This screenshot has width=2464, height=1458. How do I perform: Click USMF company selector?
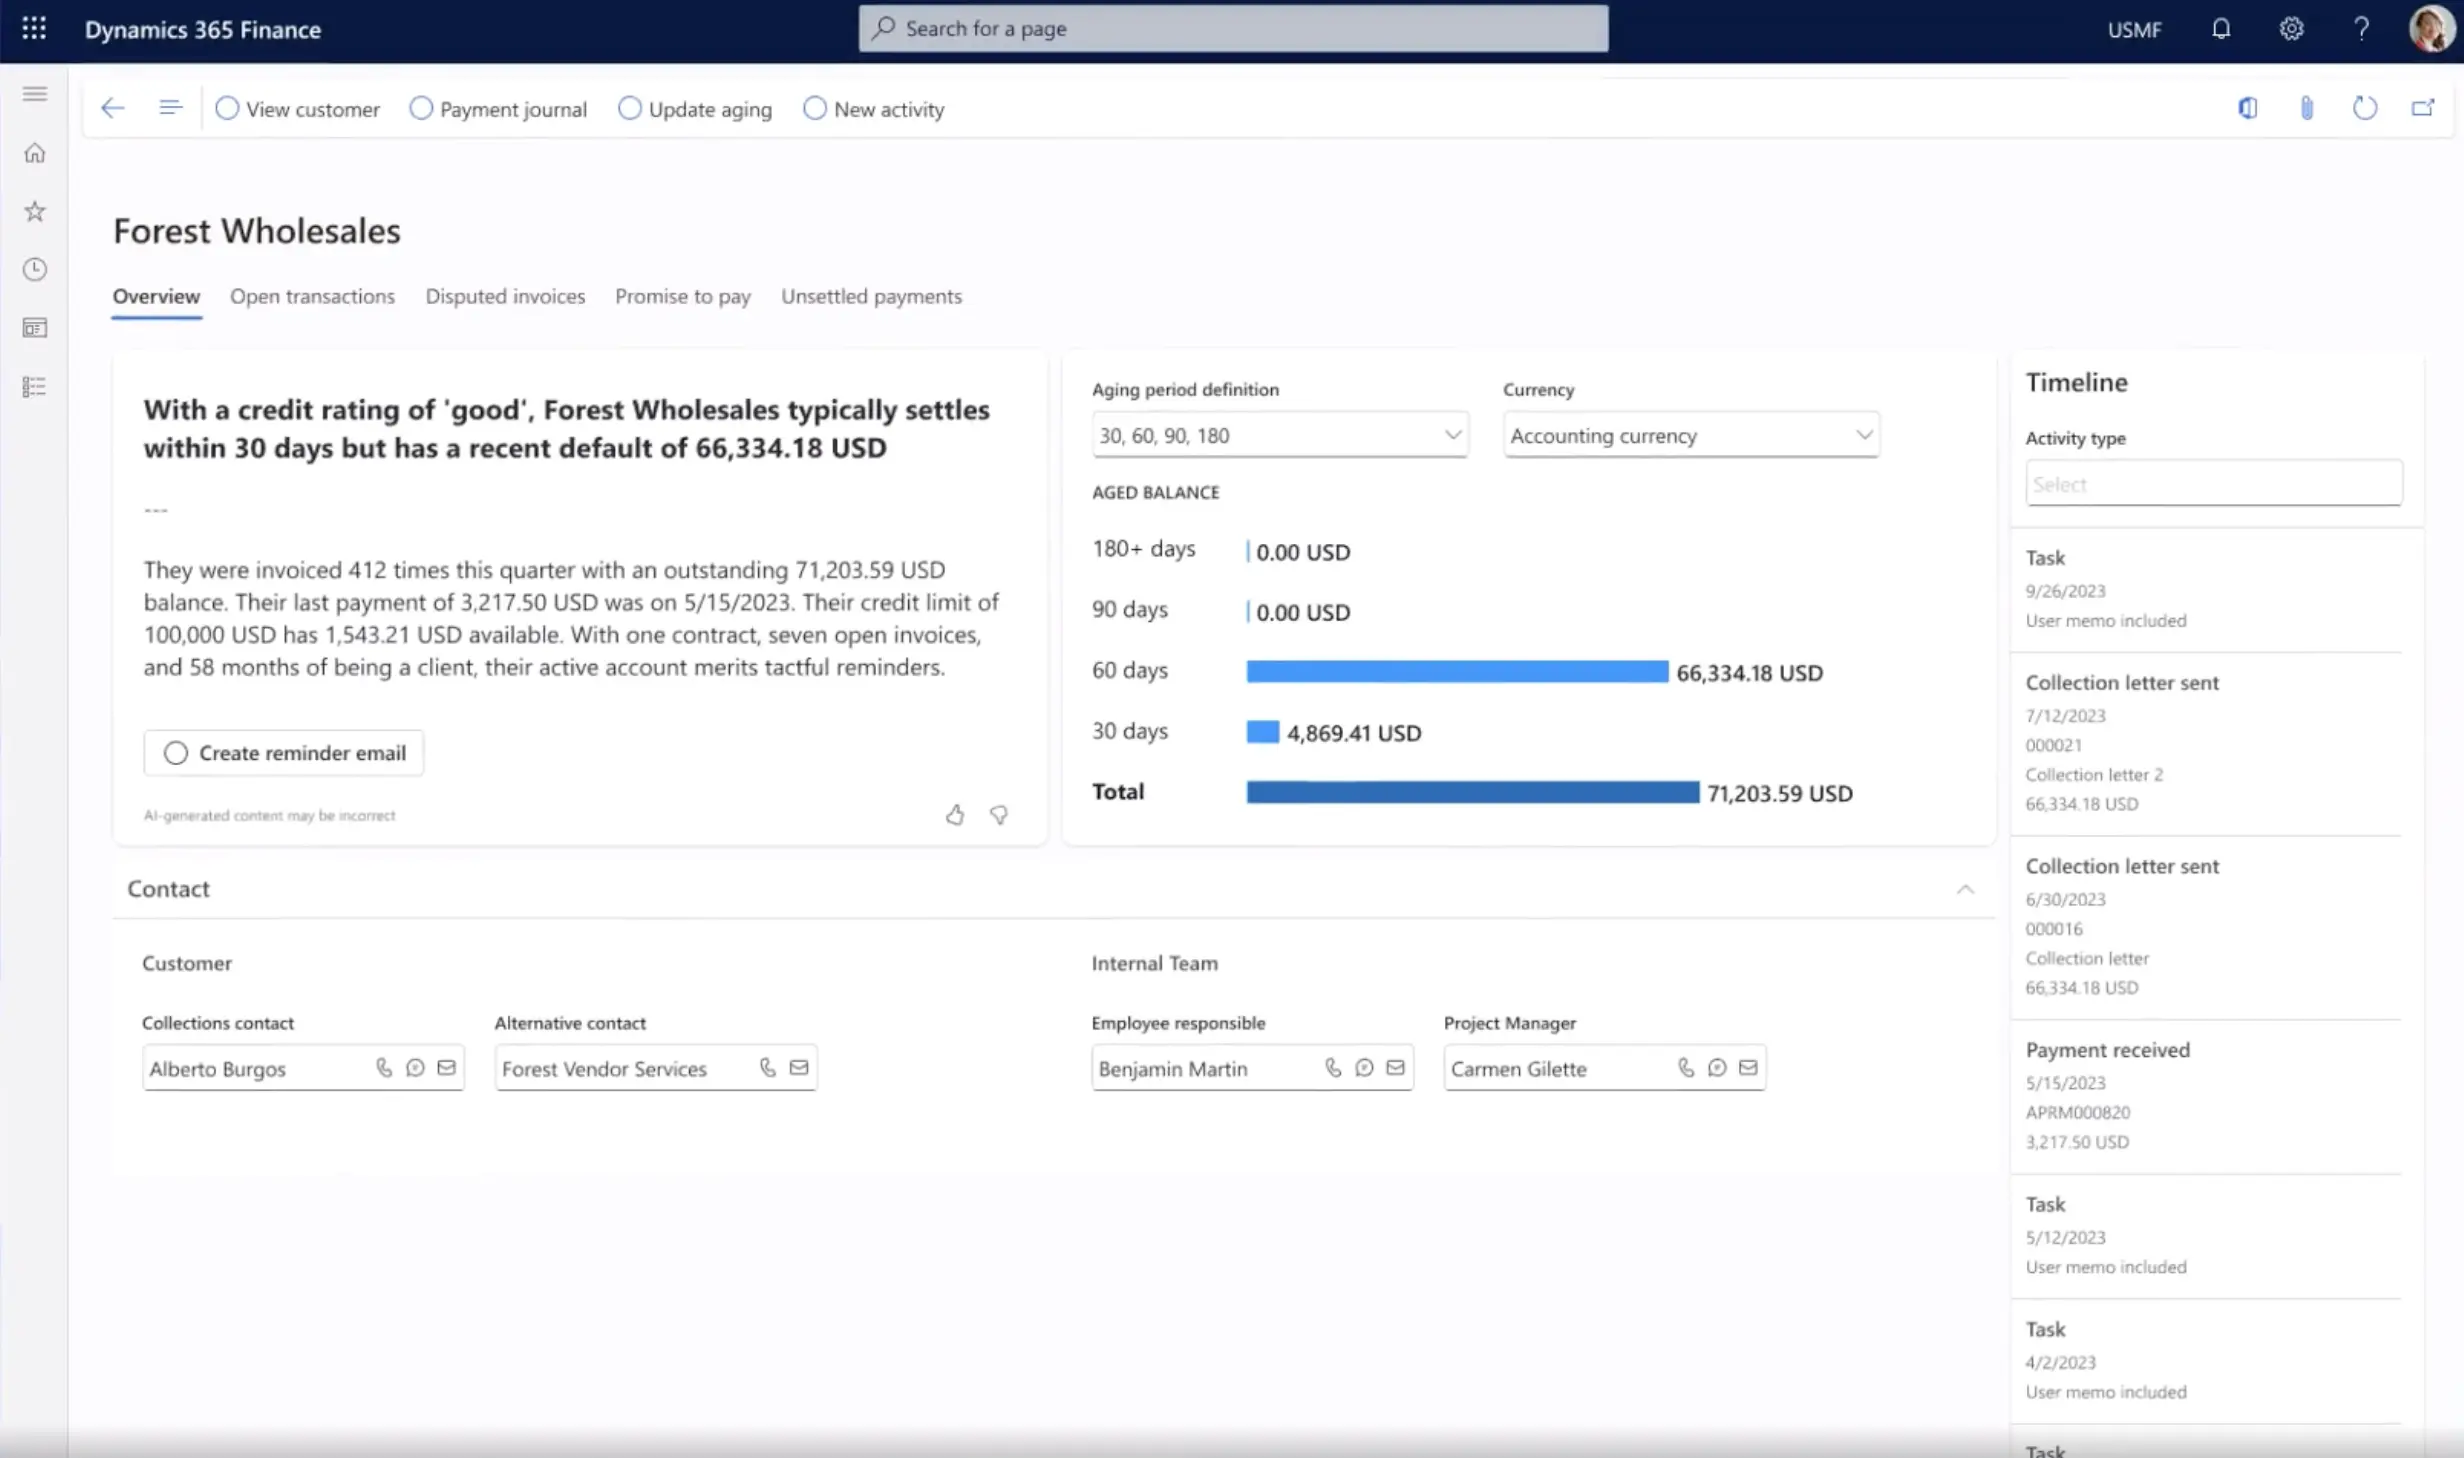2135,29
